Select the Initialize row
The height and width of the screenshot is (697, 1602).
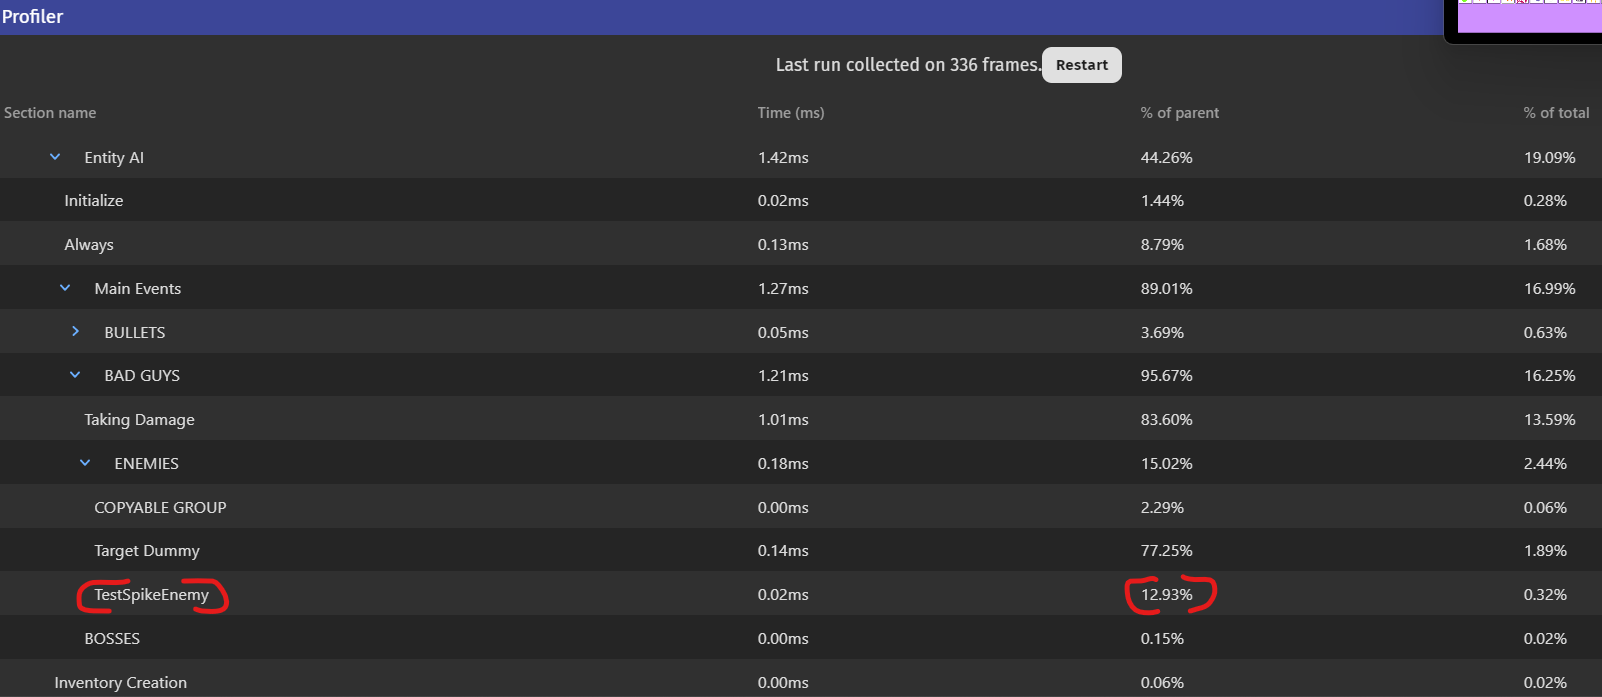tap(94, 201)
